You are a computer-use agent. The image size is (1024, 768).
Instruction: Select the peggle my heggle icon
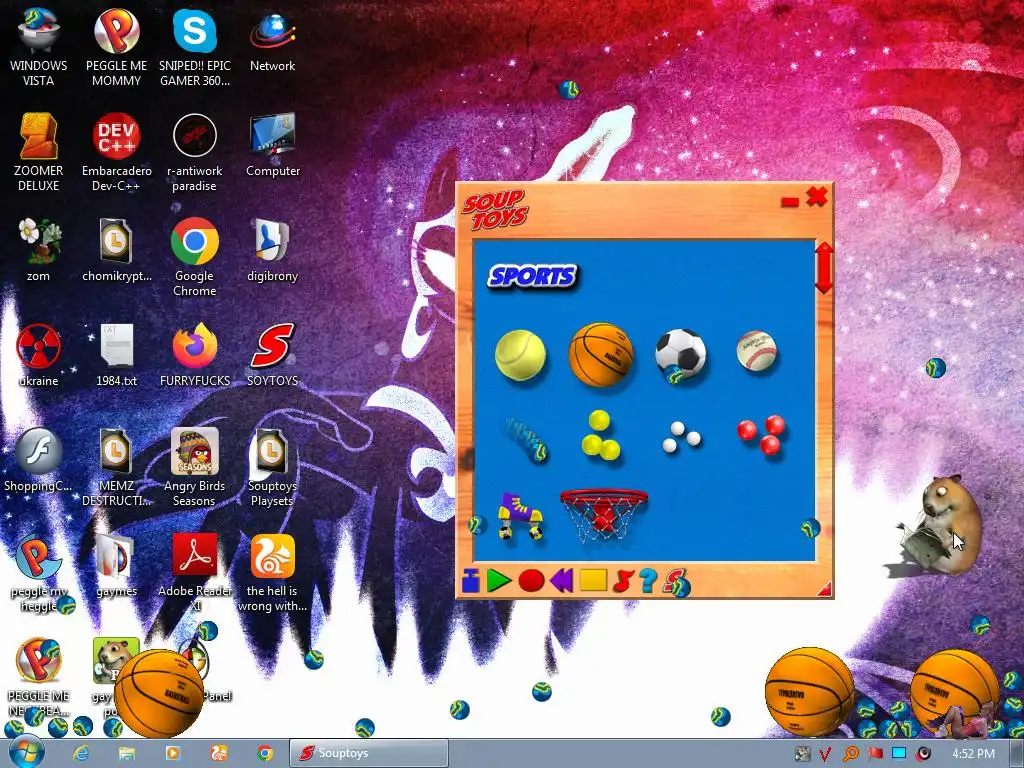39,573
